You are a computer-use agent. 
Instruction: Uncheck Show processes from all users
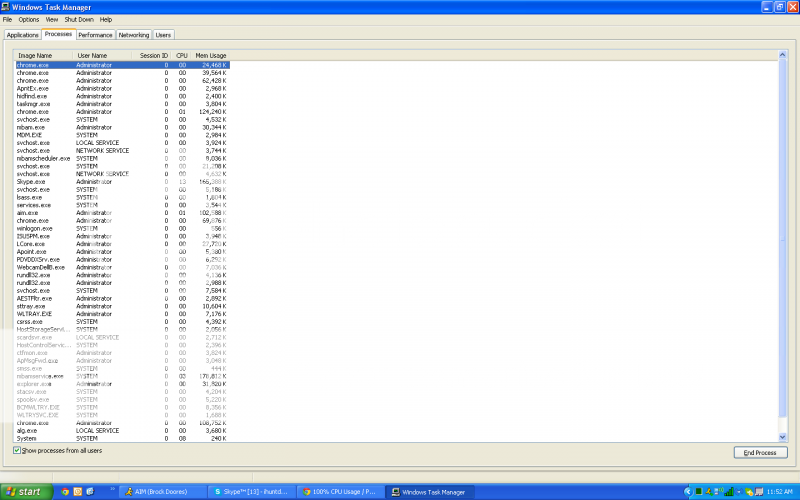point(17,451)
